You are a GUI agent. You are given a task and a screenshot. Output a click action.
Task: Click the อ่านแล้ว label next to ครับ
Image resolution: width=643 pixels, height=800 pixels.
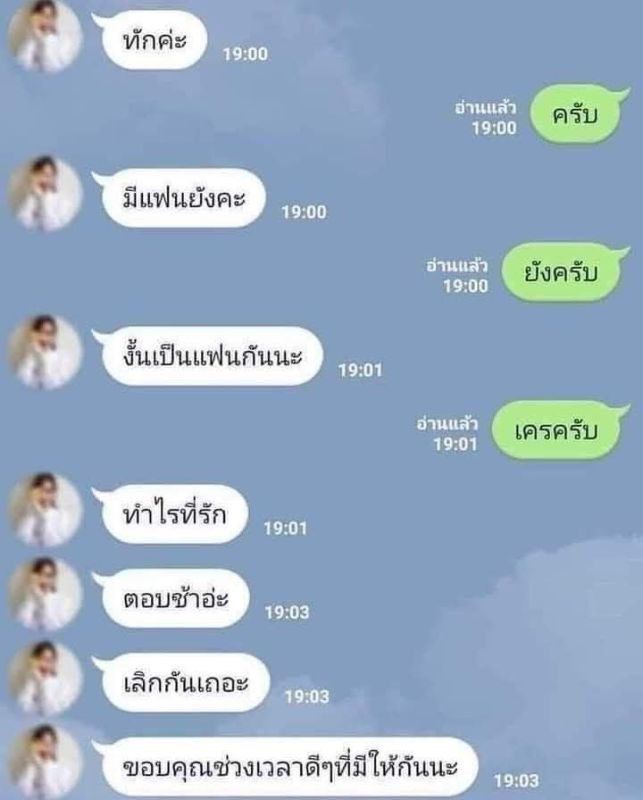485,108
